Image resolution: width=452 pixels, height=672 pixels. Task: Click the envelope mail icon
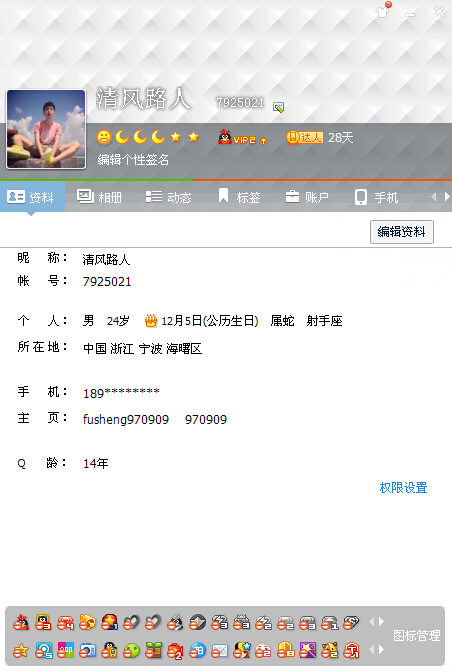click(x=219, y=651)
